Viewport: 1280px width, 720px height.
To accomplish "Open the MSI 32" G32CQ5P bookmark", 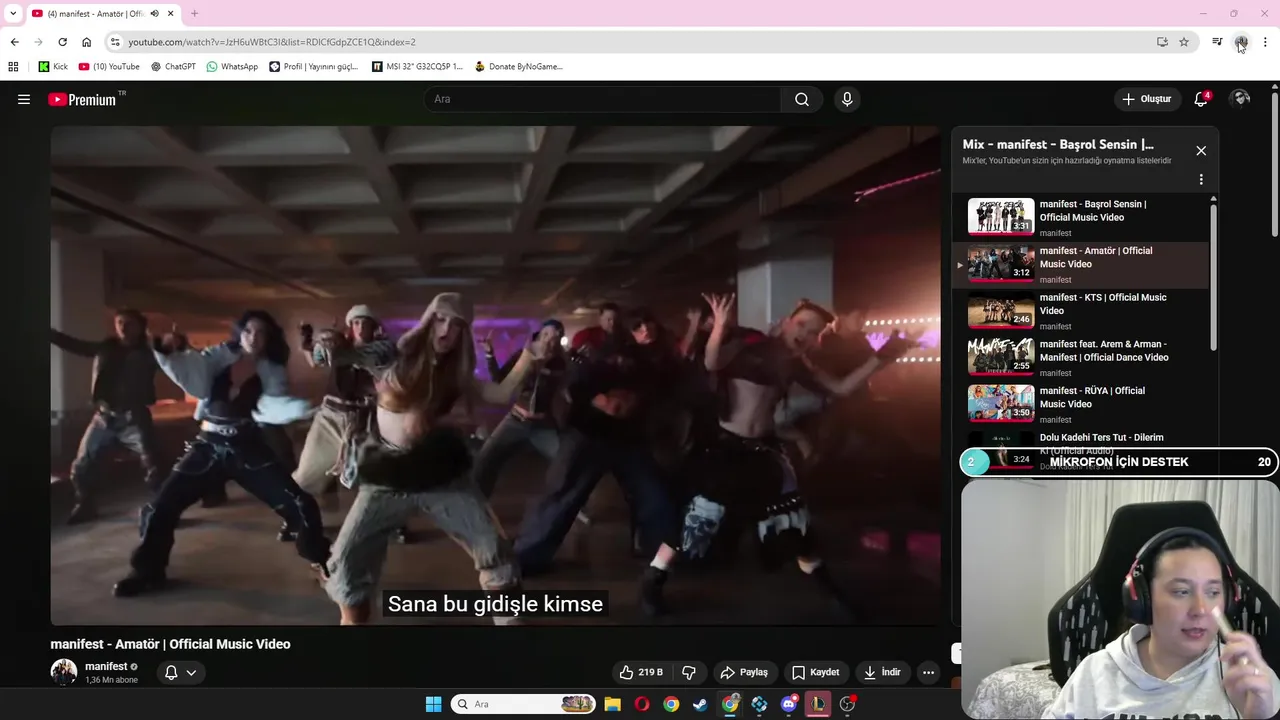I will pos(417,67).
